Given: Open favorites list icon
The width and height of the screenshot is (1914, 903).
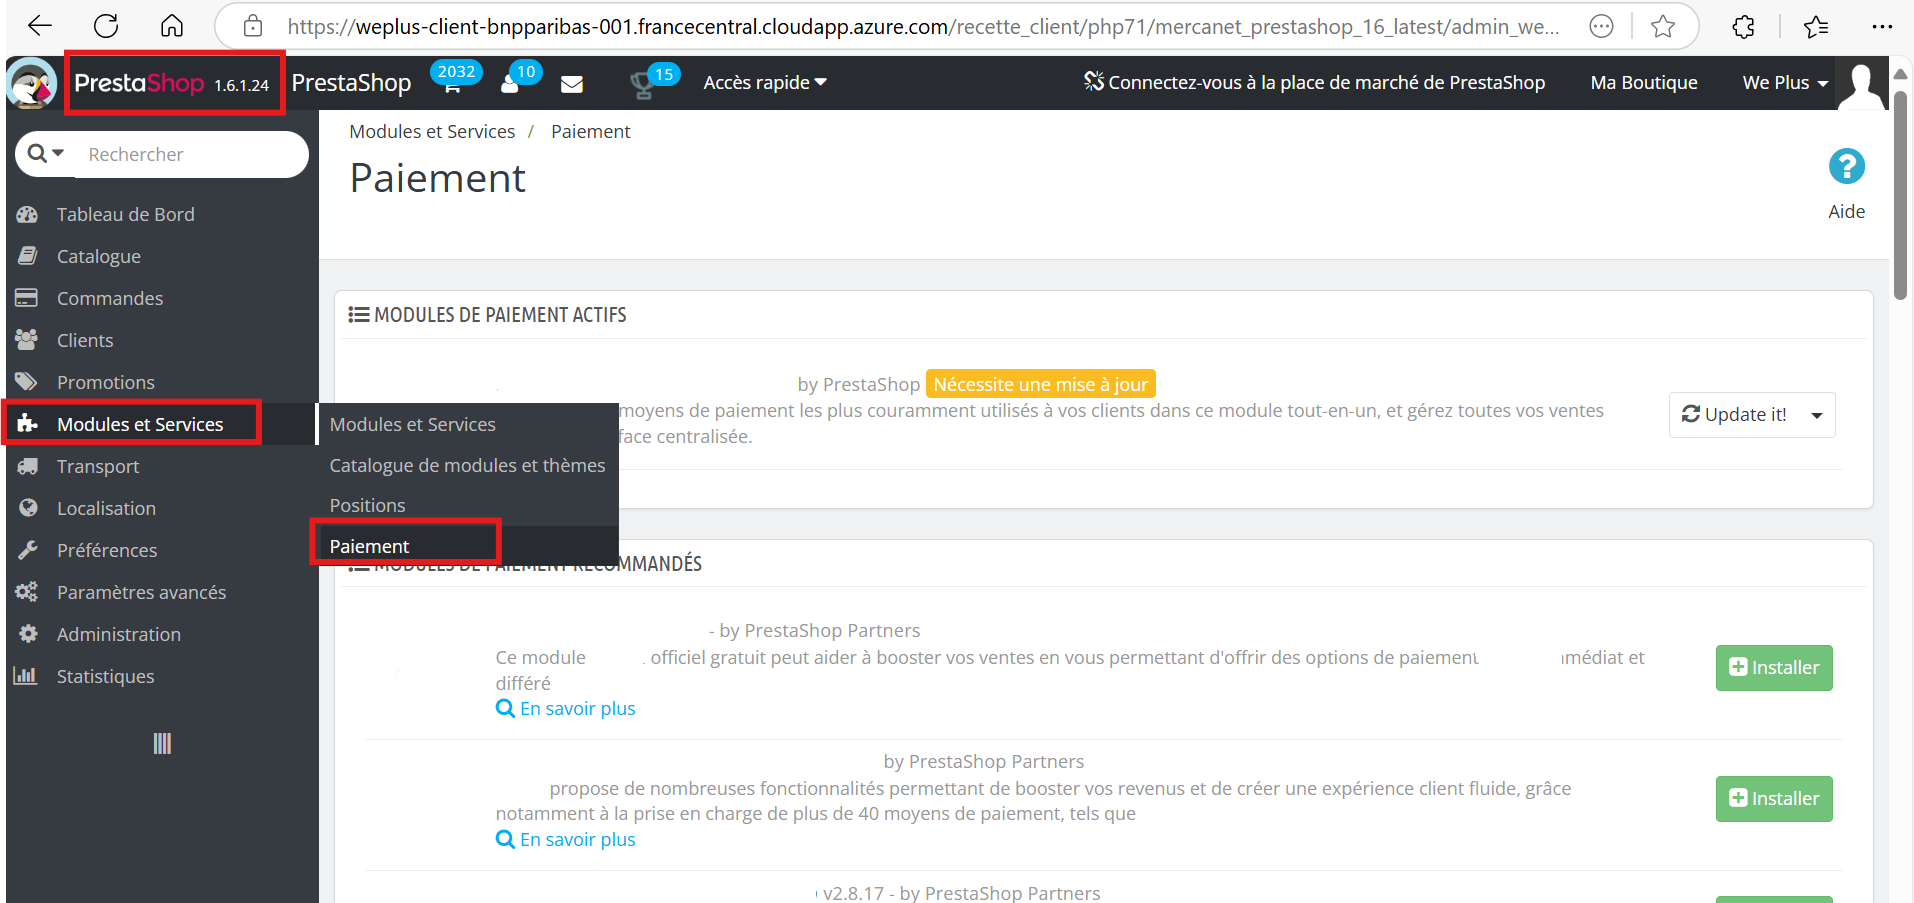Looking at the screenshot, I should (1816, 26).
